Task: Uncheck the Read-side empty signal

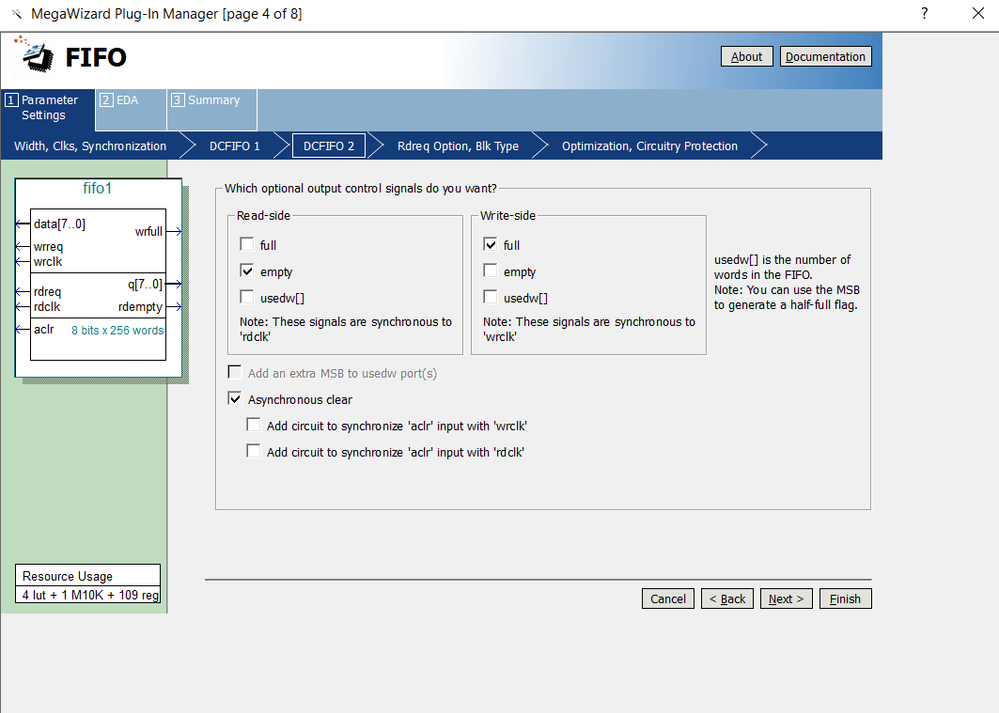Action: (x=247, y=270)
